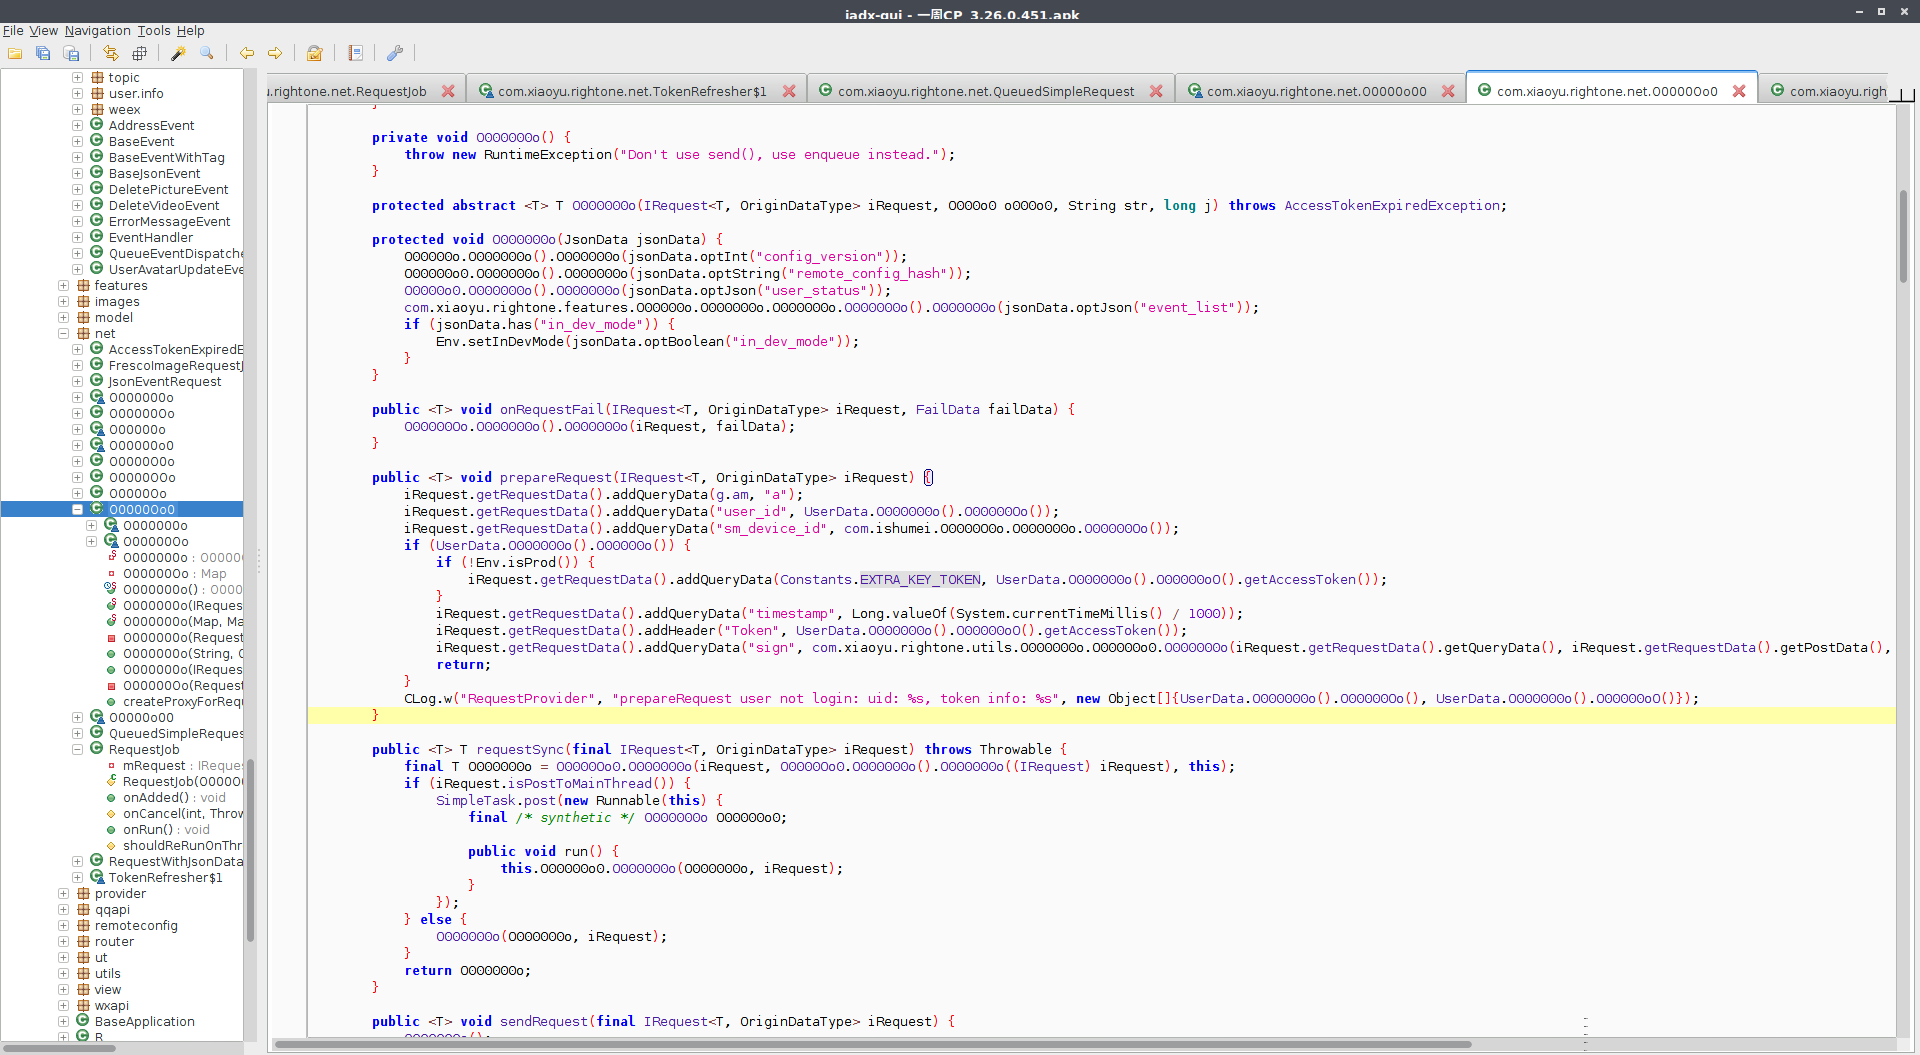Screen dimensions: 1920x1055
Task: Open the Navigation menu
Action: click(x=97, y=31)
